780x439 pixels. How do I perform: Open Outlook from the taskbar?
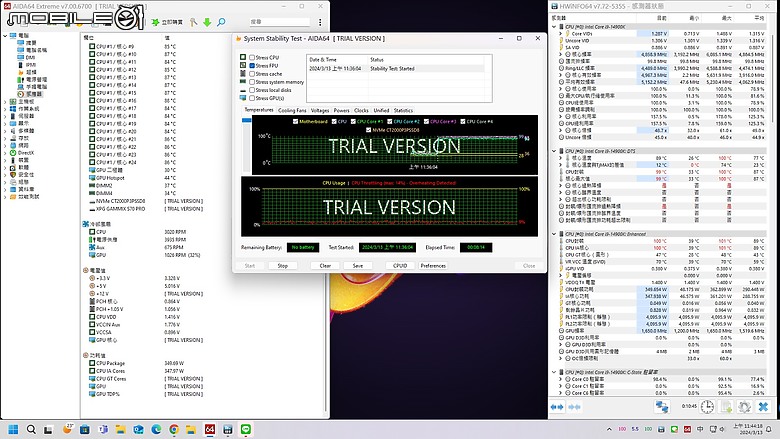(x=138, y=429)
